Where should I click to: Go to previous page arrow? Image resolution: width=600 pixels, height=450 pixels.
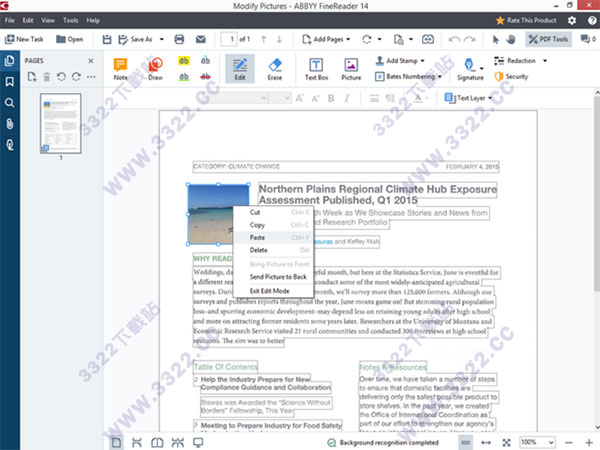point(263,39)
